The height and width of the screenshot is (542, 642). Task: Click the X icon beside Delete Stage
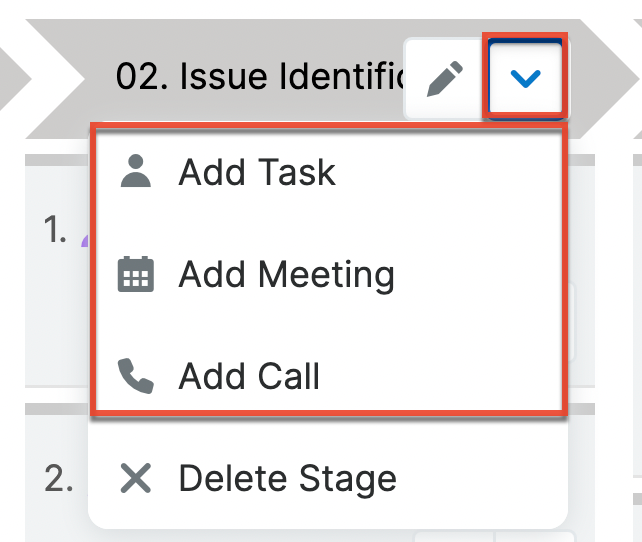[136, 478]
